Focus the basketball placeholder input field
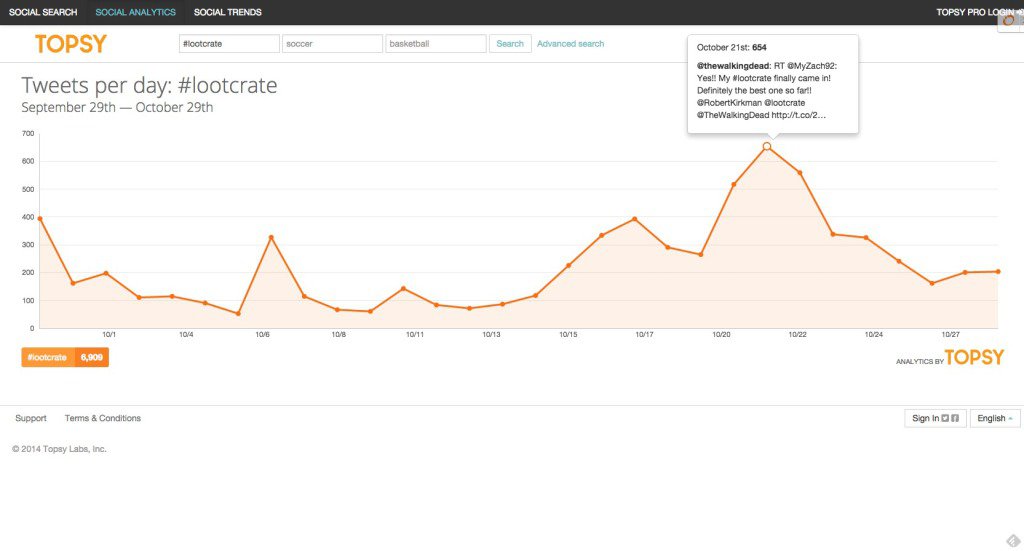1024x551 pixels. coord(436,44)
